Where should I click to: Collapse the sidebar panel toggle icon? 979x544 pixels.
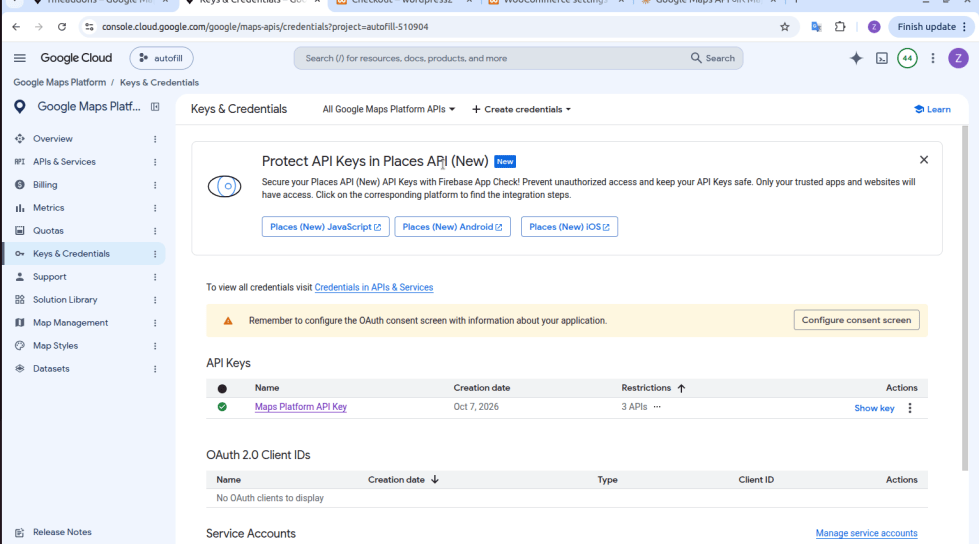click(155, 107)
